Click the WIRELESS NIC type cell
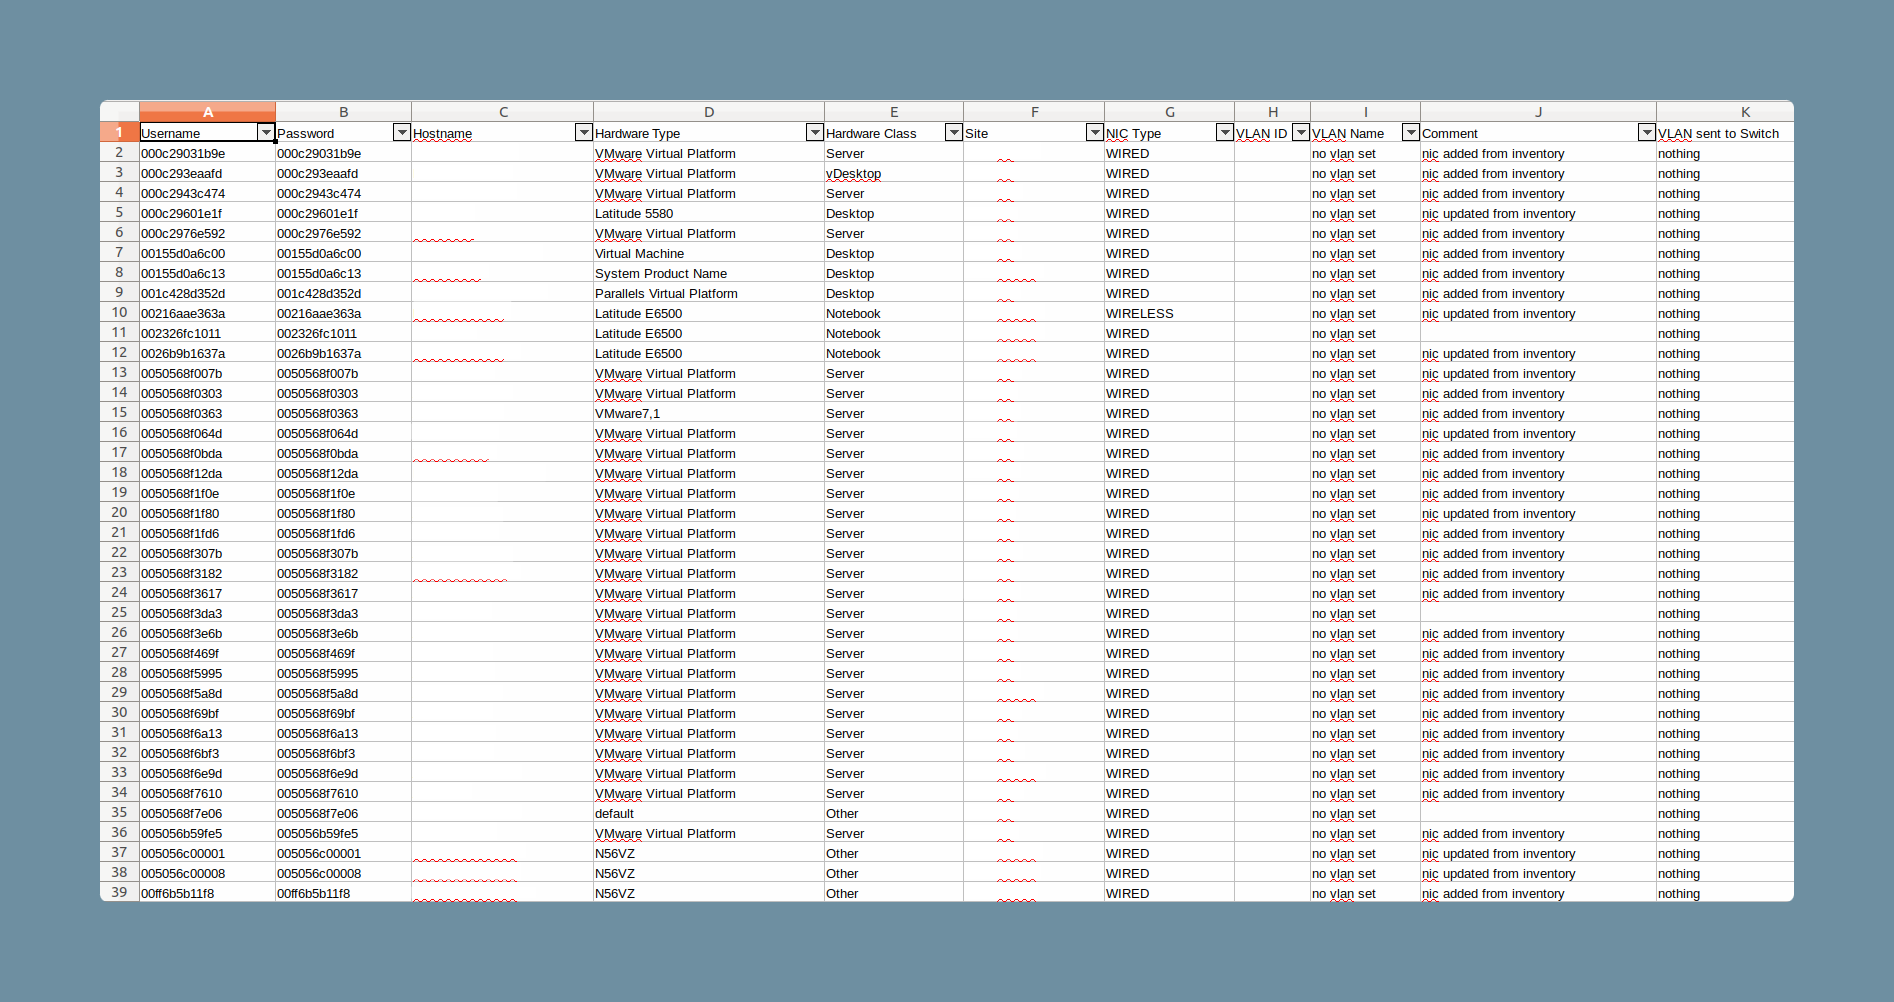 point(1169,313)
